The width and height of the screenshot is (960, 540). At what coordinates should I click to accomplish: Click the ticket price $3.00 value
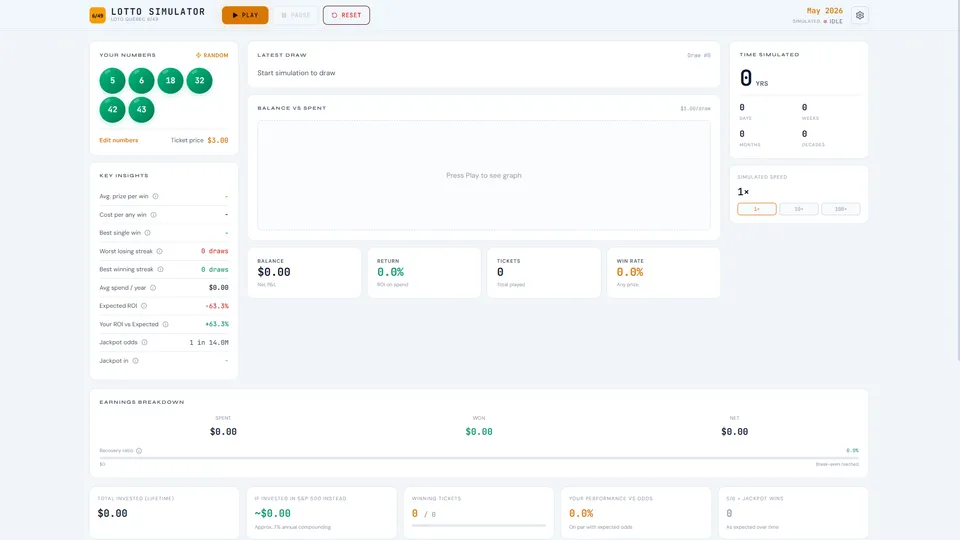tap(218, 140)
